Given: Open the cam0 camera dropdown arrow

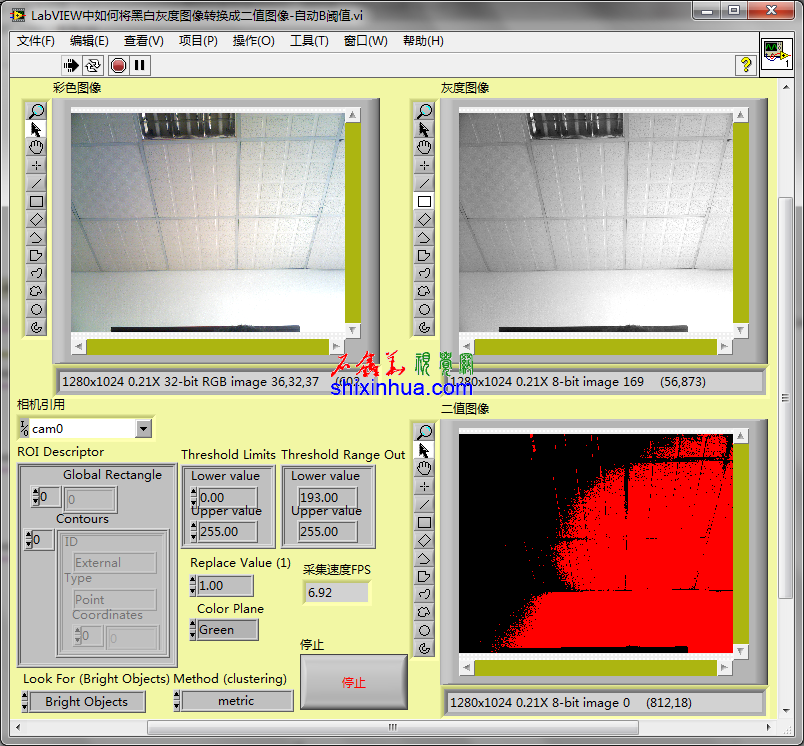Looking at the screenshot, I should pyautogui.click(x=143, y=429).
